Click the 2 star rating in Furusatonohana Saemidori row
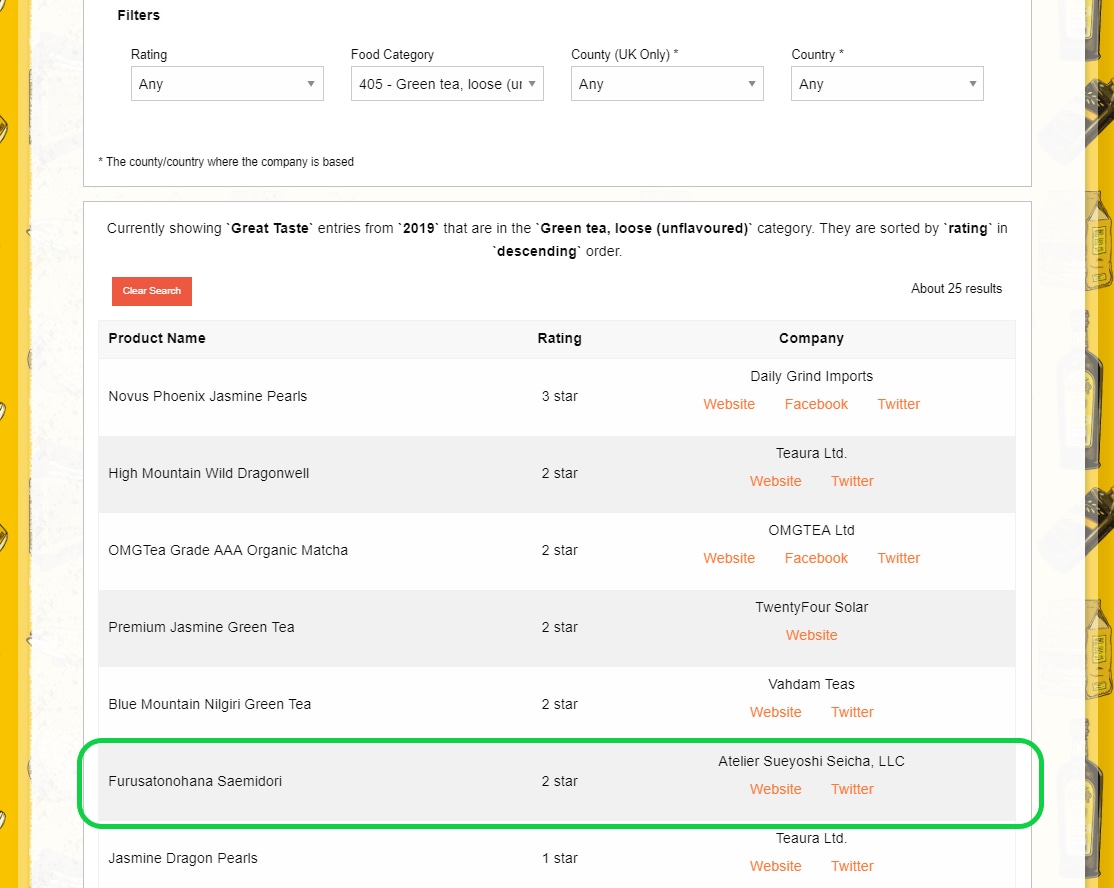 point(560,781)
